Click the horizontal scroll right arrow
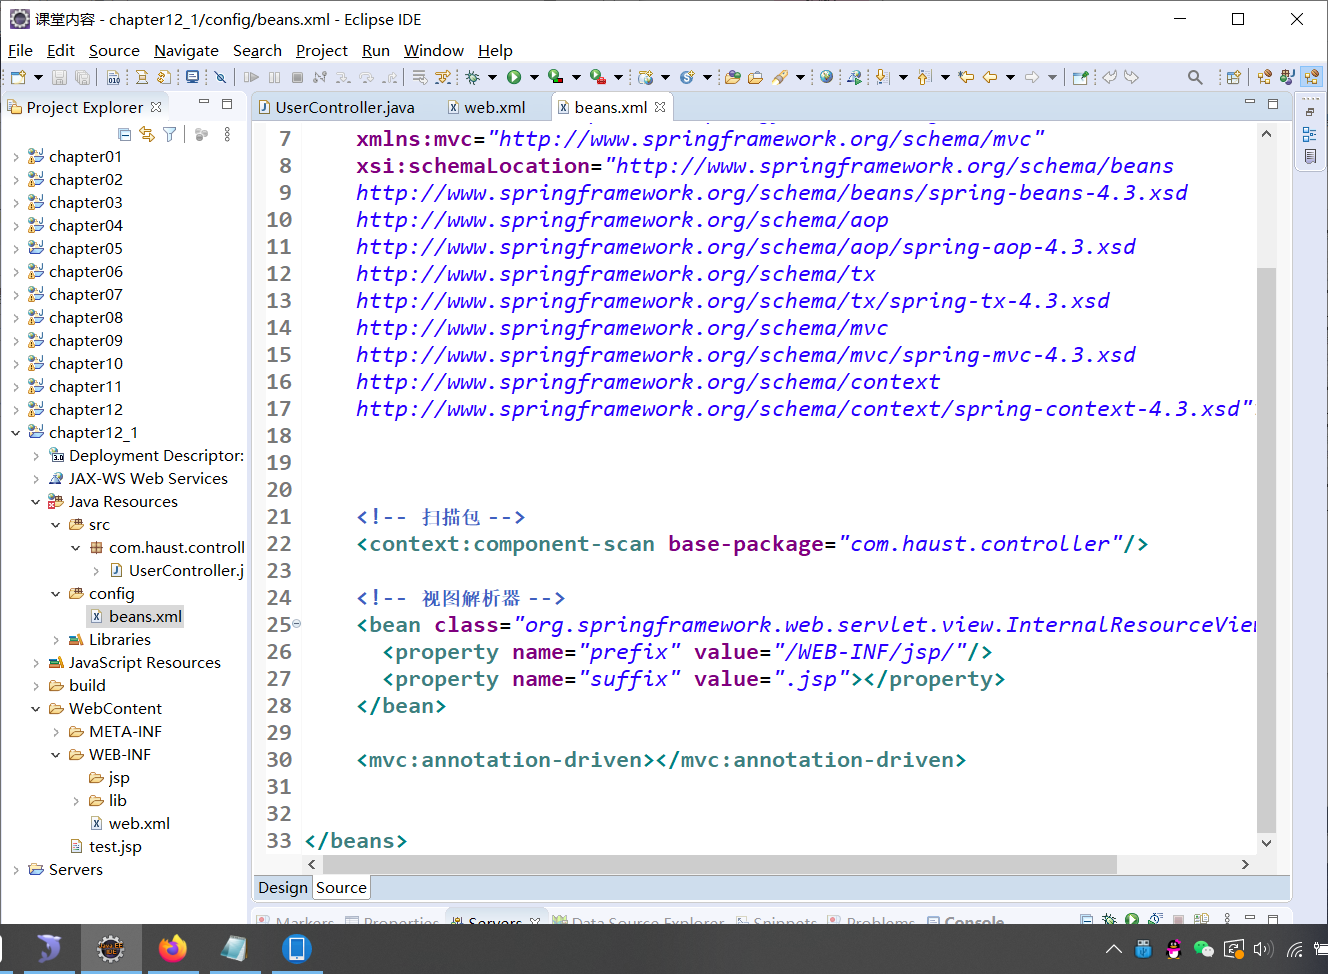Viewport: 1328px width, 974px height. point(1245,864)
